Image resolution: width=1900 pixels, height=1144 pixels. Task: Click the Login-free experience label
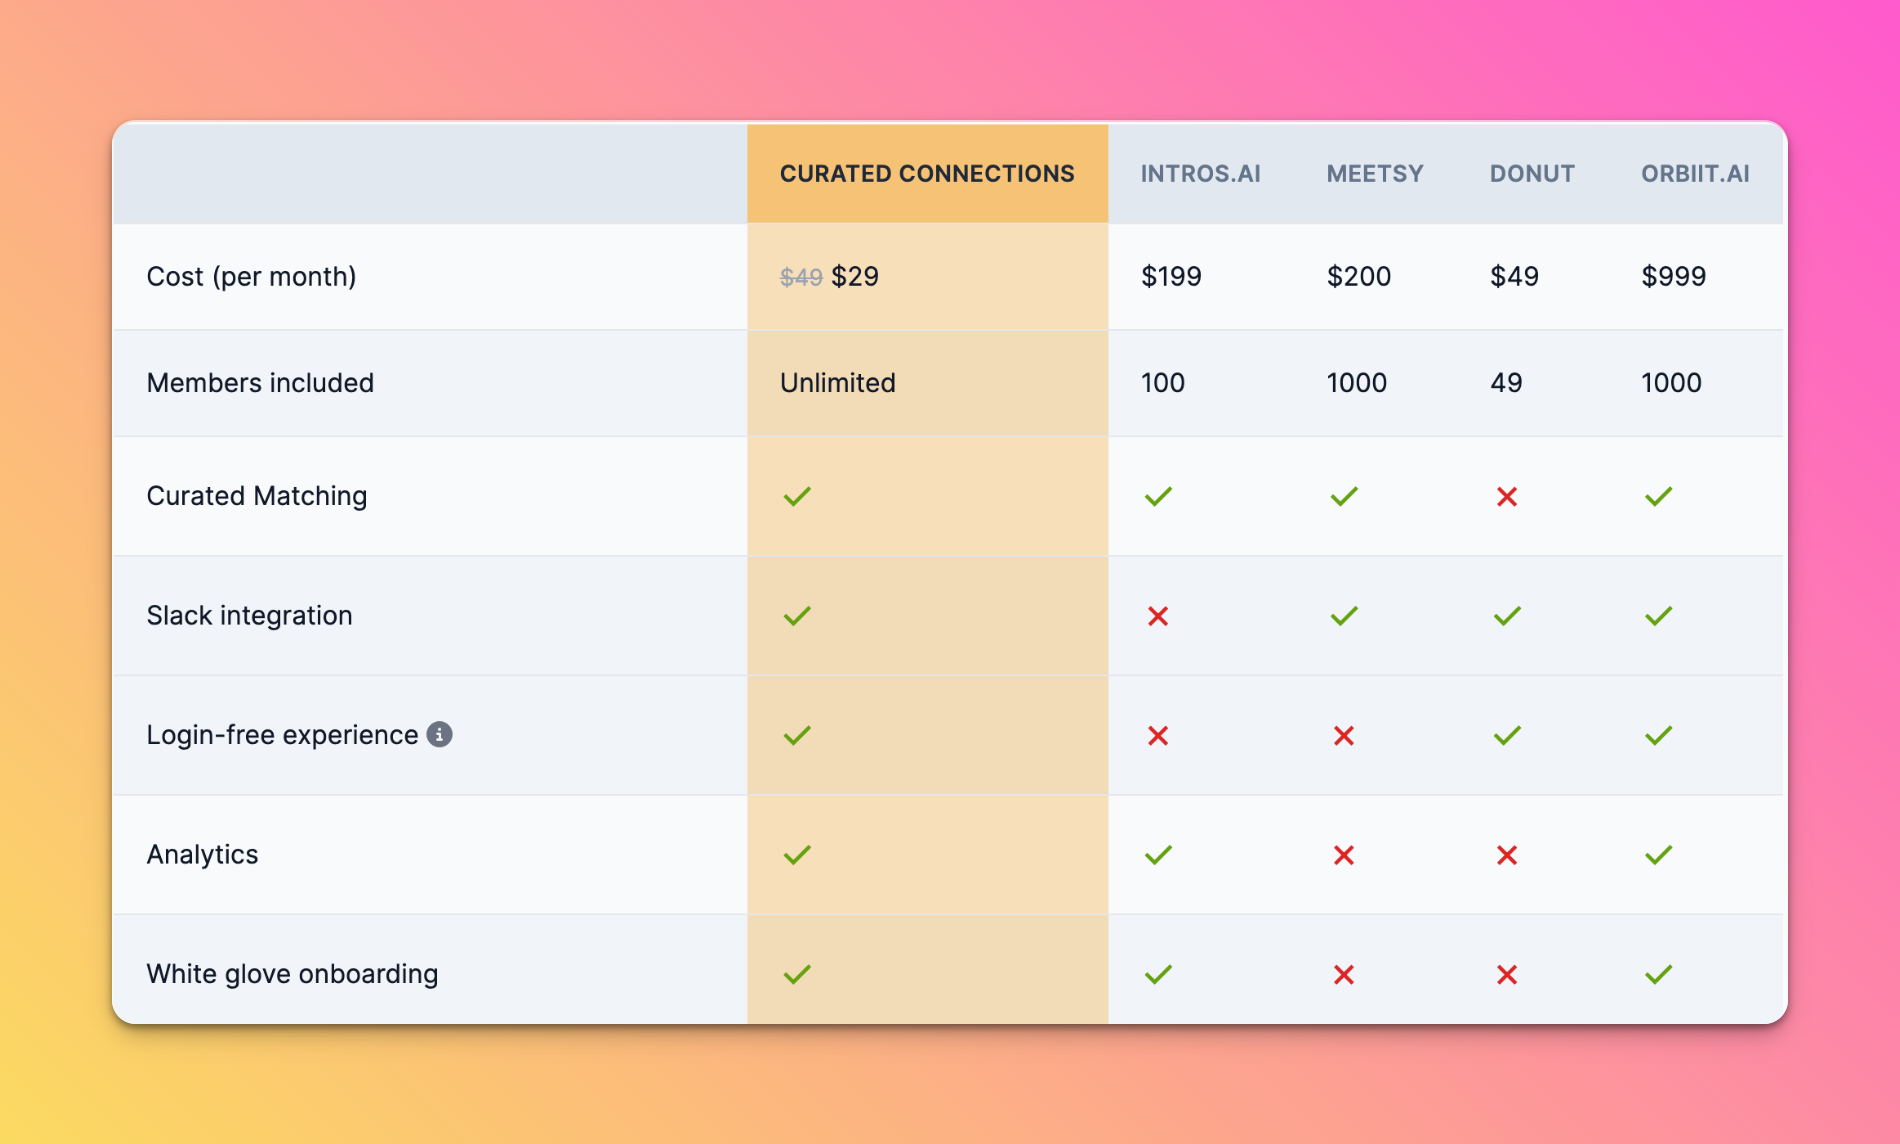(x=282, y=735)
